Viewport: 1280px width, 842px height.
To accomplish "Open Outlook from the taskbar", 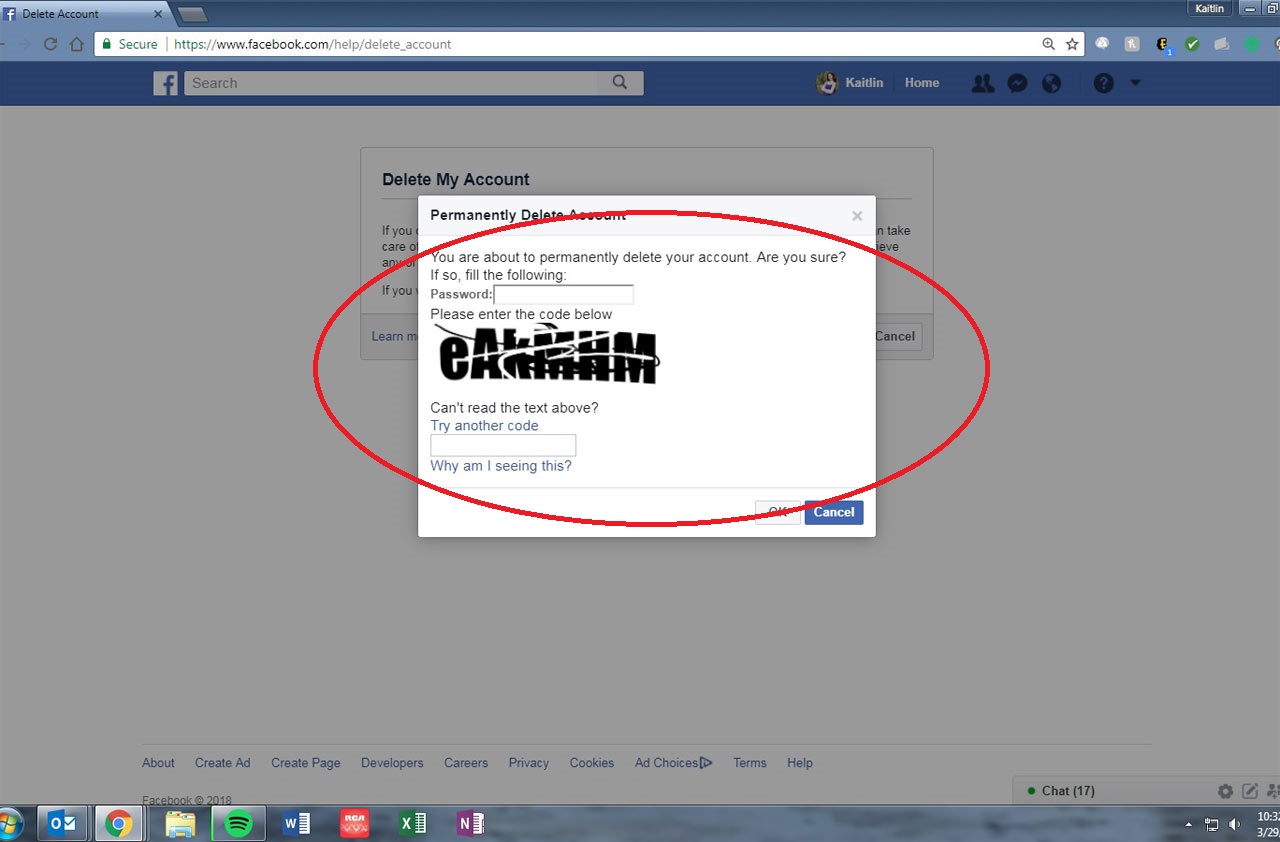I will pos(63,824).
